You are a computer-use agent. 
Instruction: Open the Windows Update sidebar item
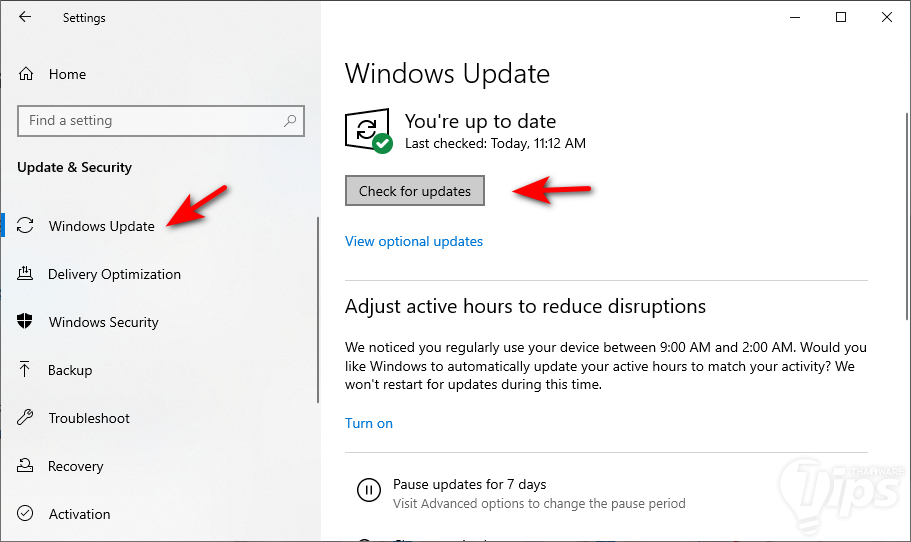click(101, 226)
